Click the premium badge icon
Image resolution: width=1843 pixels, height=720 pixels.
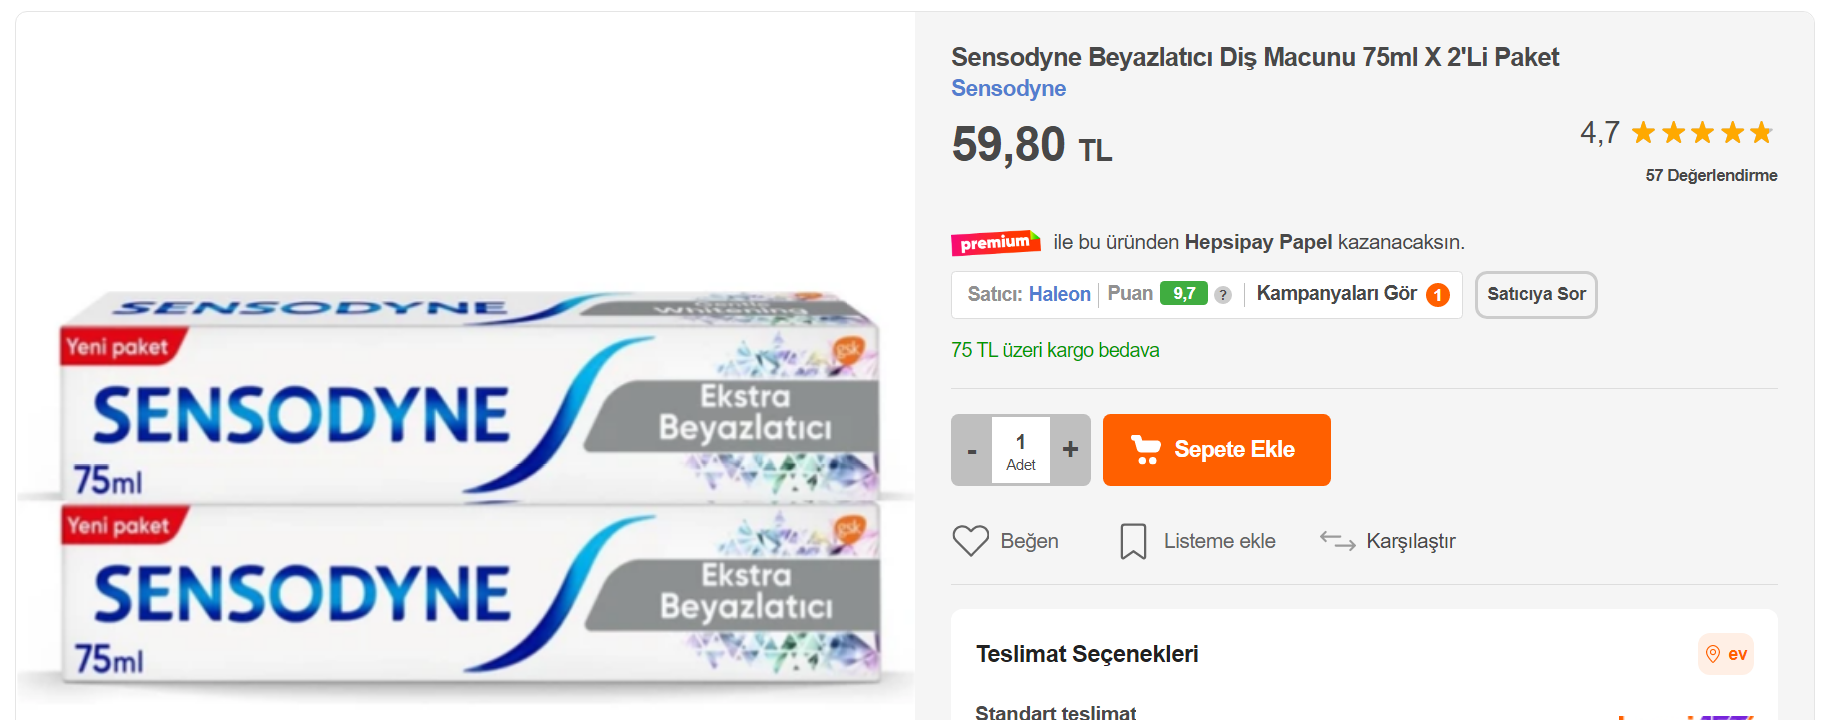[x=995, y=242]
